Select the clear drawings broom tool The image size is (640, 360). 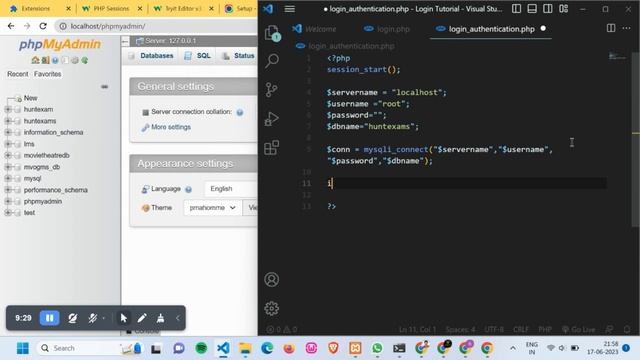(x=160, y=318)
